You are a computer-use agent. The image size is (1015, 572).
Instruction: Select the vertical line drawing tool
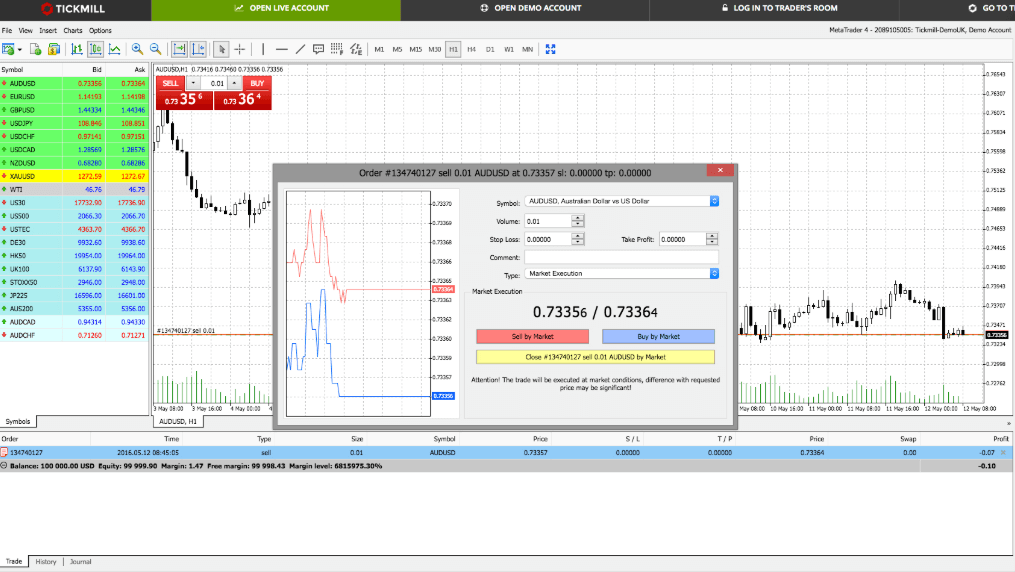pyautogui.click(x=263, y=49)
